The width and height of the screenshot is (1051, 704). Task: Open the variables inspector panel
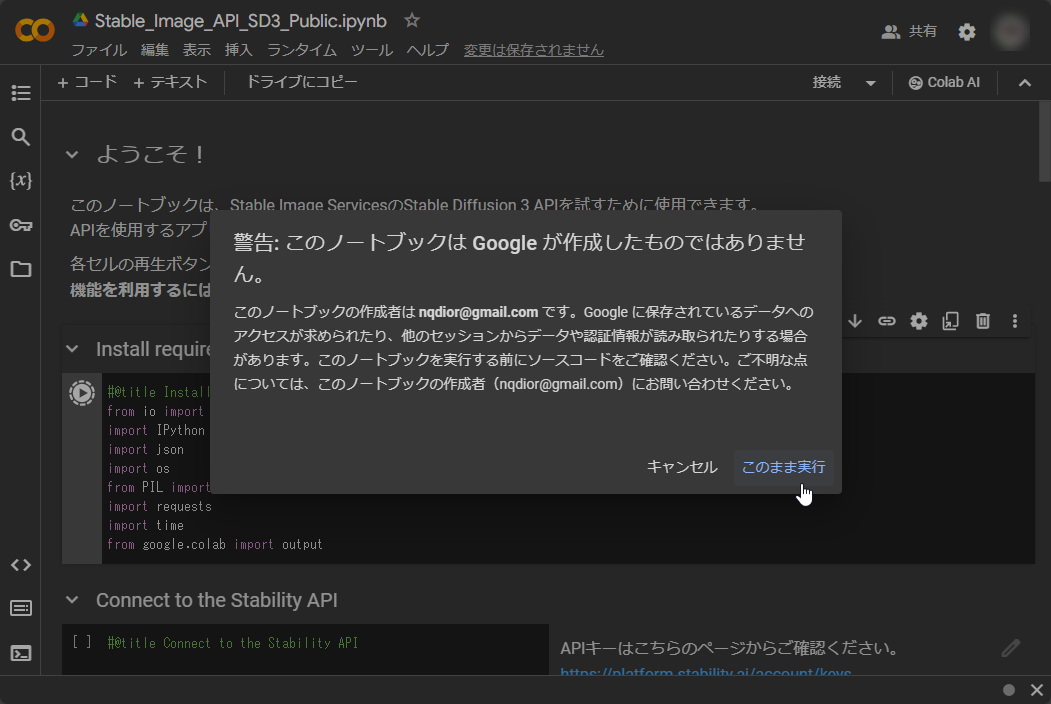(x=21, y=182)
